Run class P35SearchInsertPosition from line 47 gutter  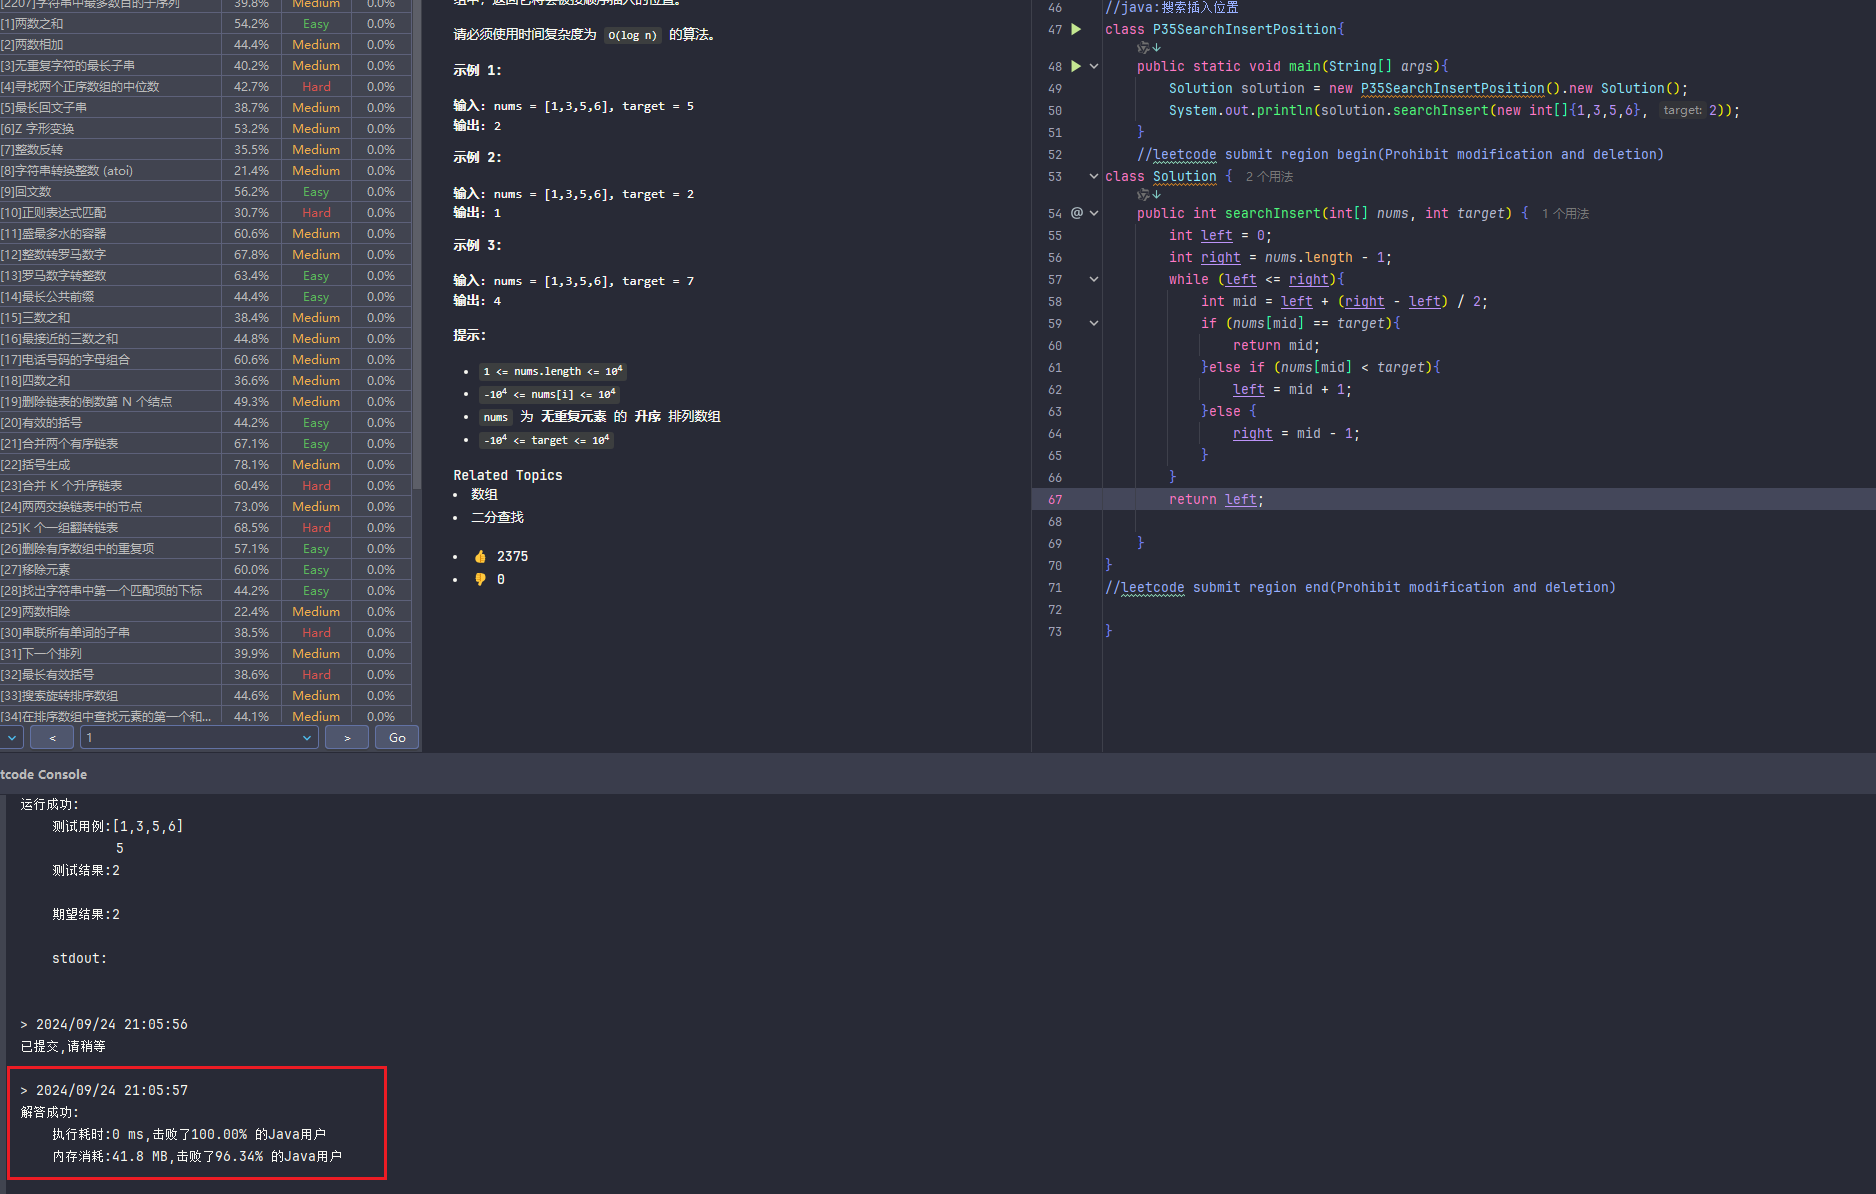[x=1076, y=29]
